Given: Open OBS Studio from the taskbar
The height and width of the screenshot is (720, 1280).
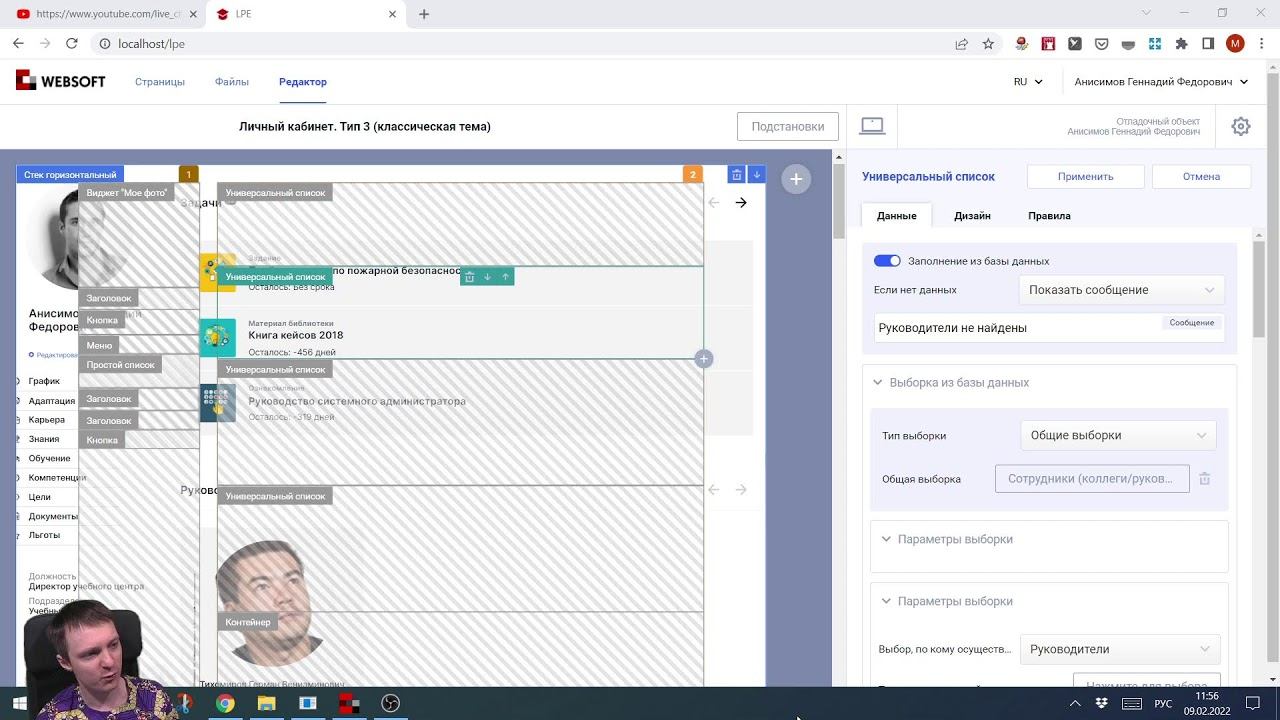Looking at the screenshot, I should (390, 704).
